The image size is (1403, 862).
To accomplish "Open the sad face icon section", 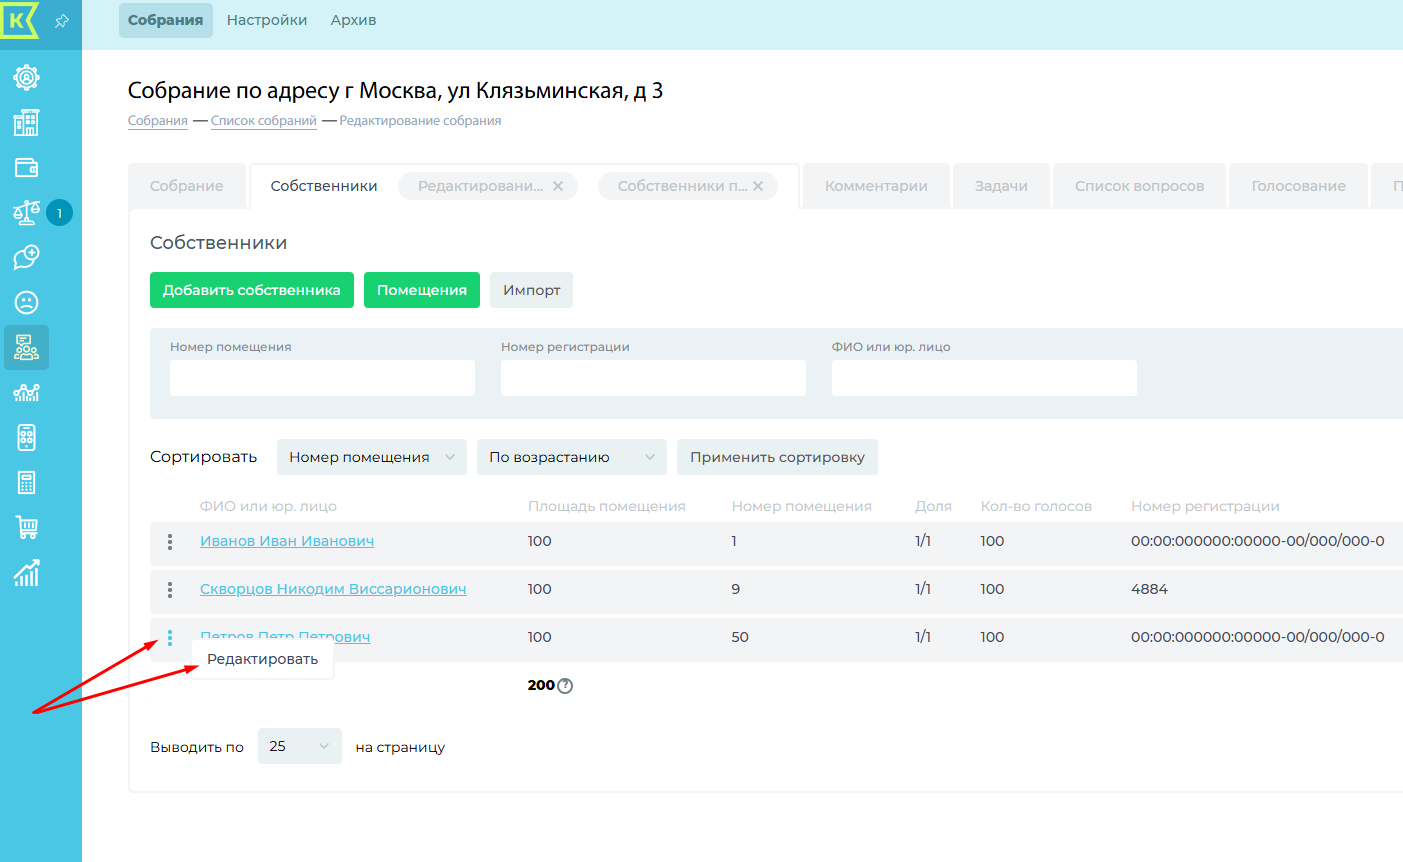I will tap(26, 302).
